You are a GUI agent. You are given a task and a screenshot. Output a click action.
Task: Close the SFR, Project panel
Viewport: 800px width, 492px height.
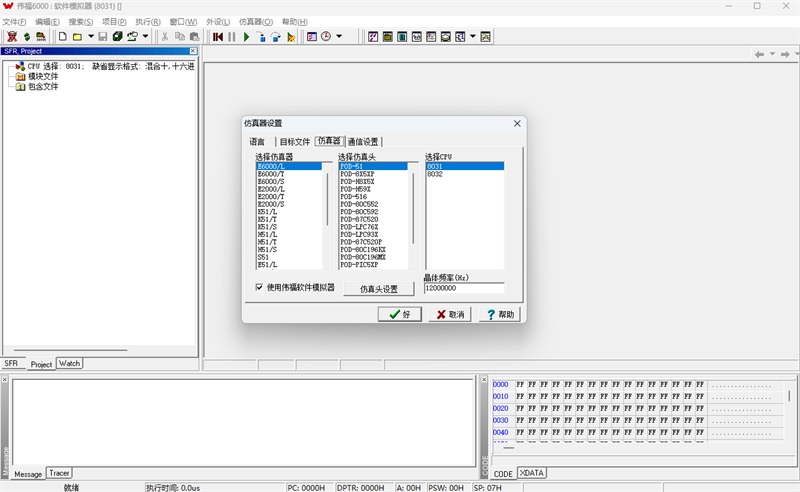click(x=193, y=51)
